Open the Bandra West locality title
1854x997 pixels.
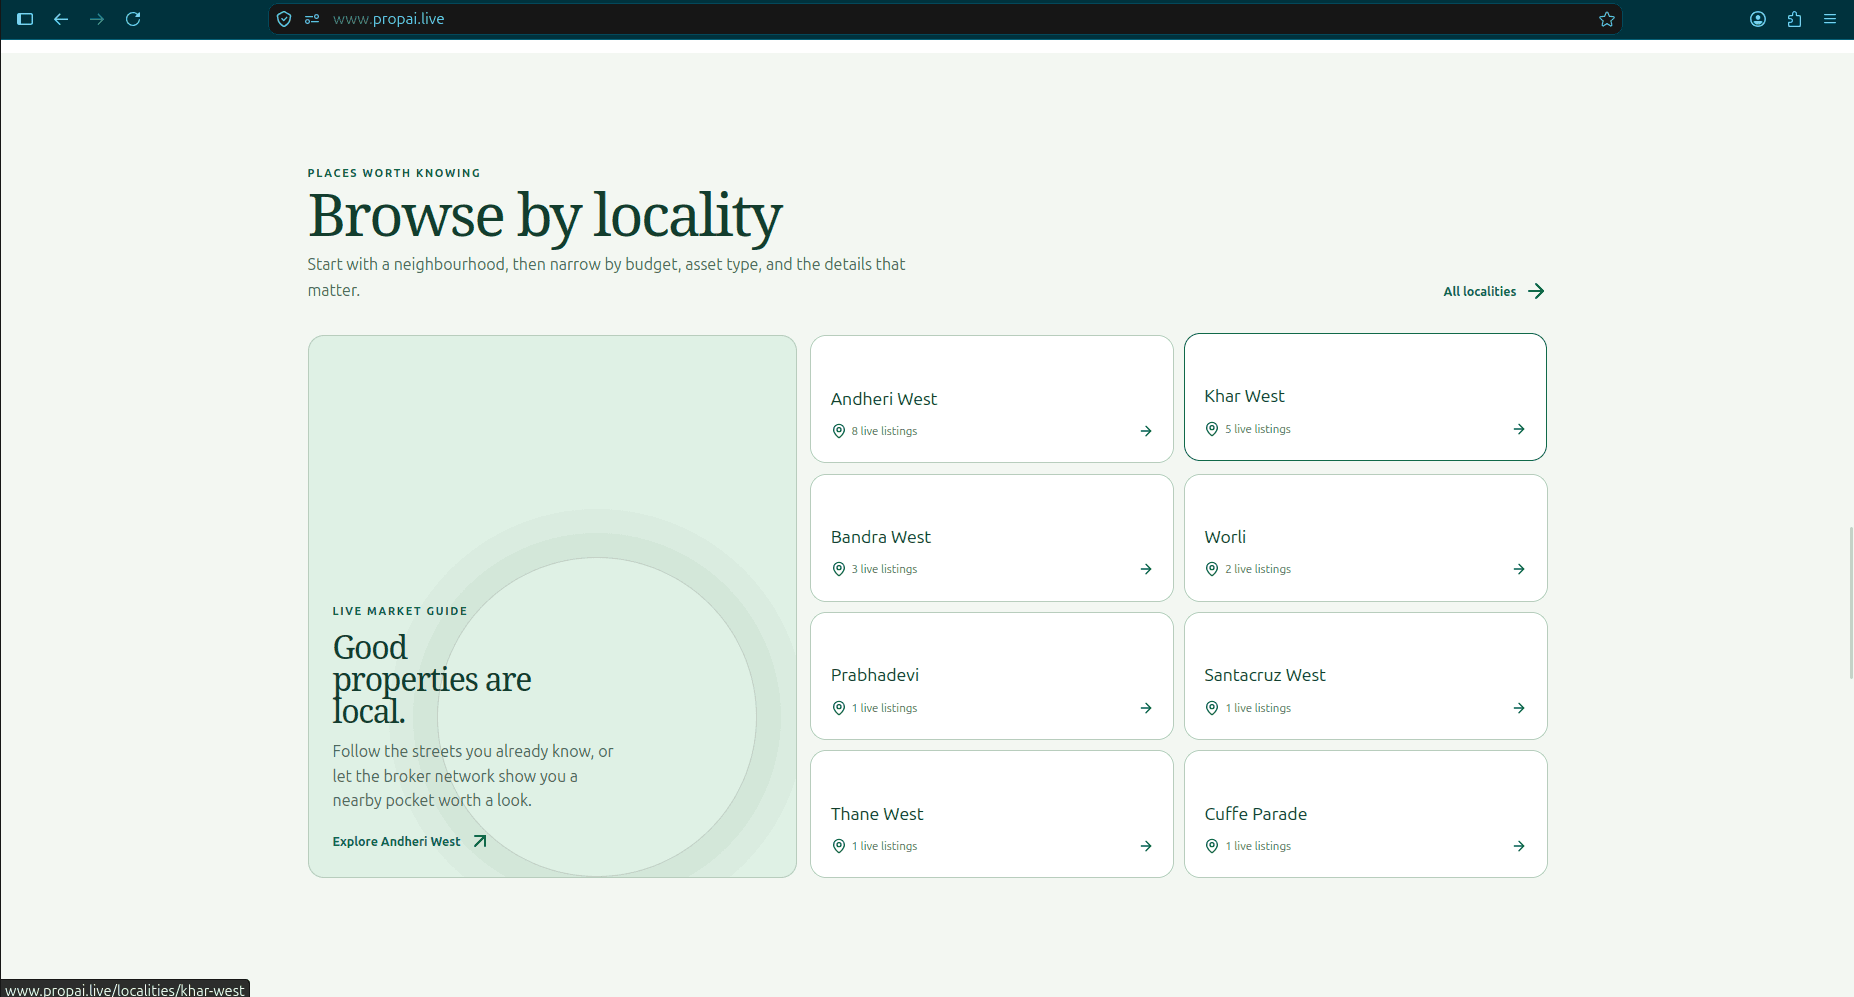[881, 537]
